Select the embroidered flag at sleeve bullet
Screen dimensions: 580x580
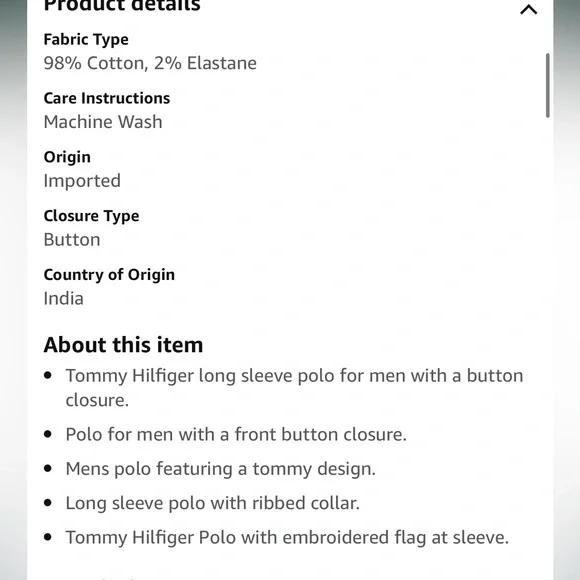click(x=287, y=538)
